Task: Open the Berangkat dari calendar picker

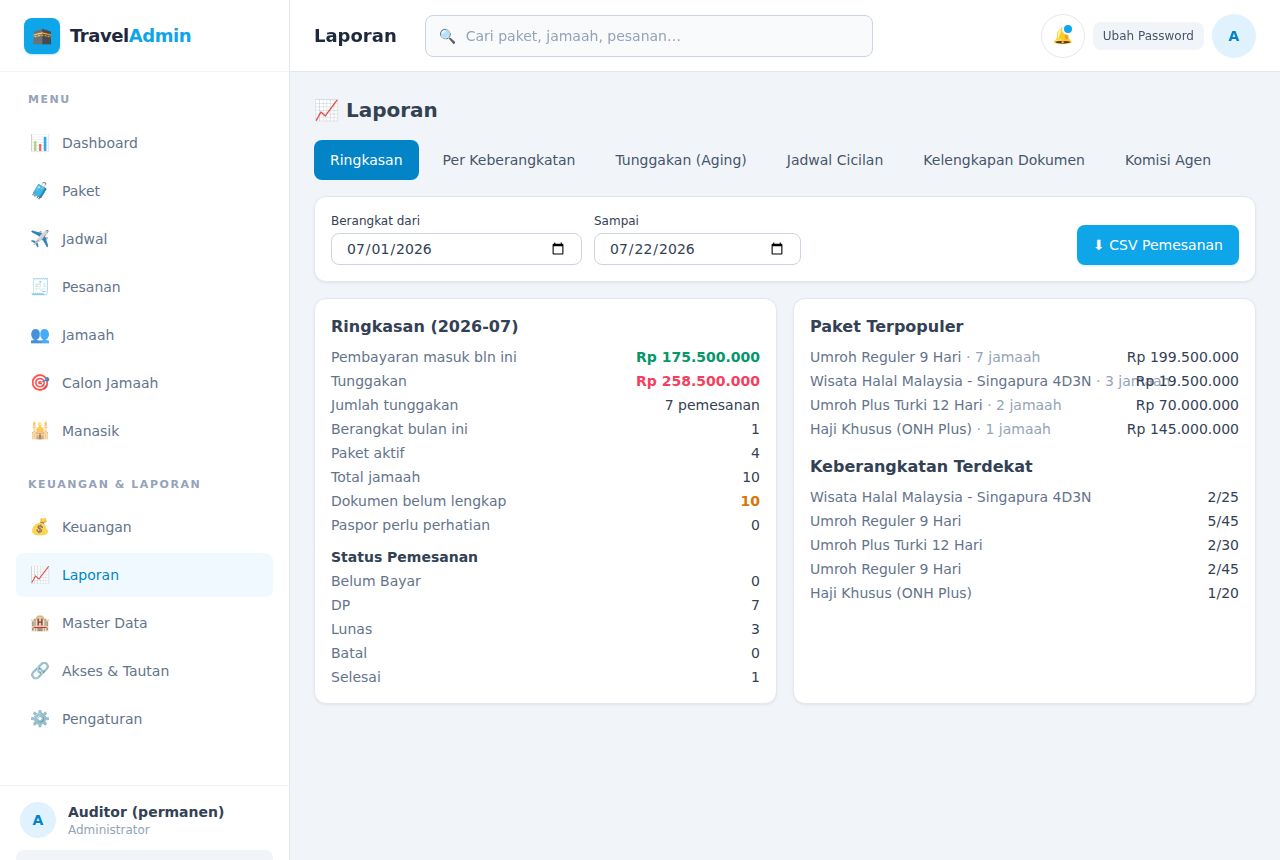Action: [558, 249]
